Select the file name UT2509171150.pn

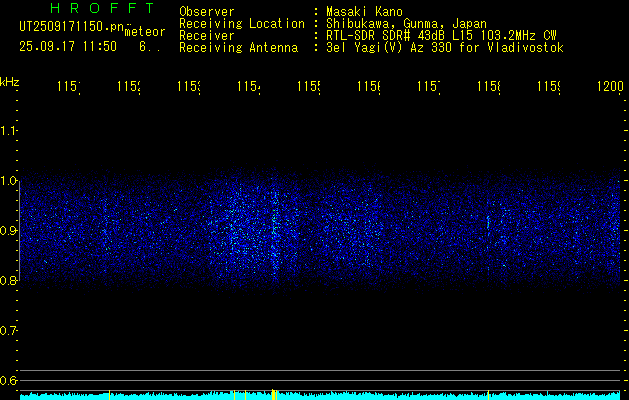pyautogui.click(x=72, y=26)
